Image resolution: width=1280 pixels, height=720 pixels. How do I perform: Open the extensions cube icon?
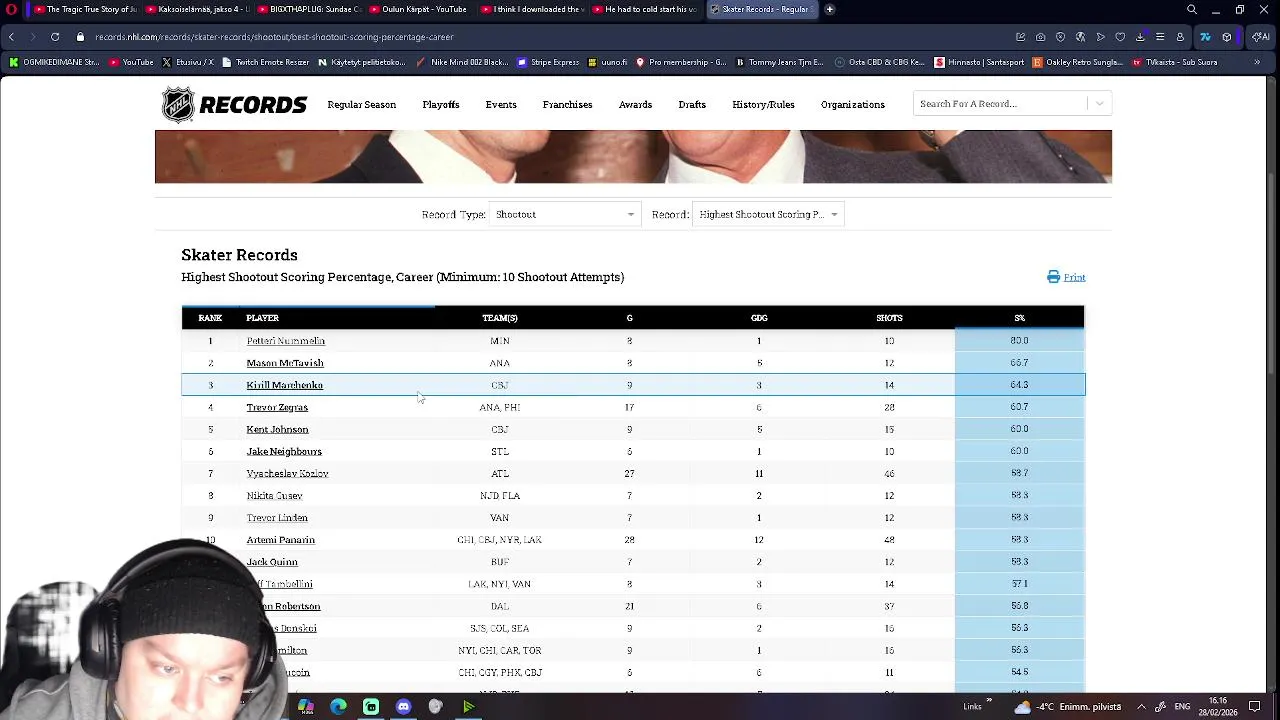point(1227,37)
